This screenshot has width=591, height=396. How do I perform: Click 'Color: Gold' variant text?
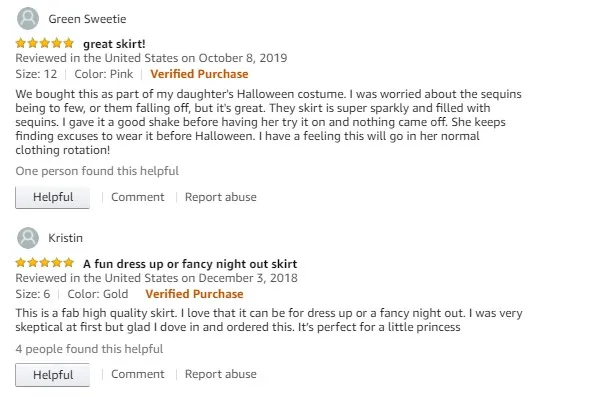coord(98,294)
